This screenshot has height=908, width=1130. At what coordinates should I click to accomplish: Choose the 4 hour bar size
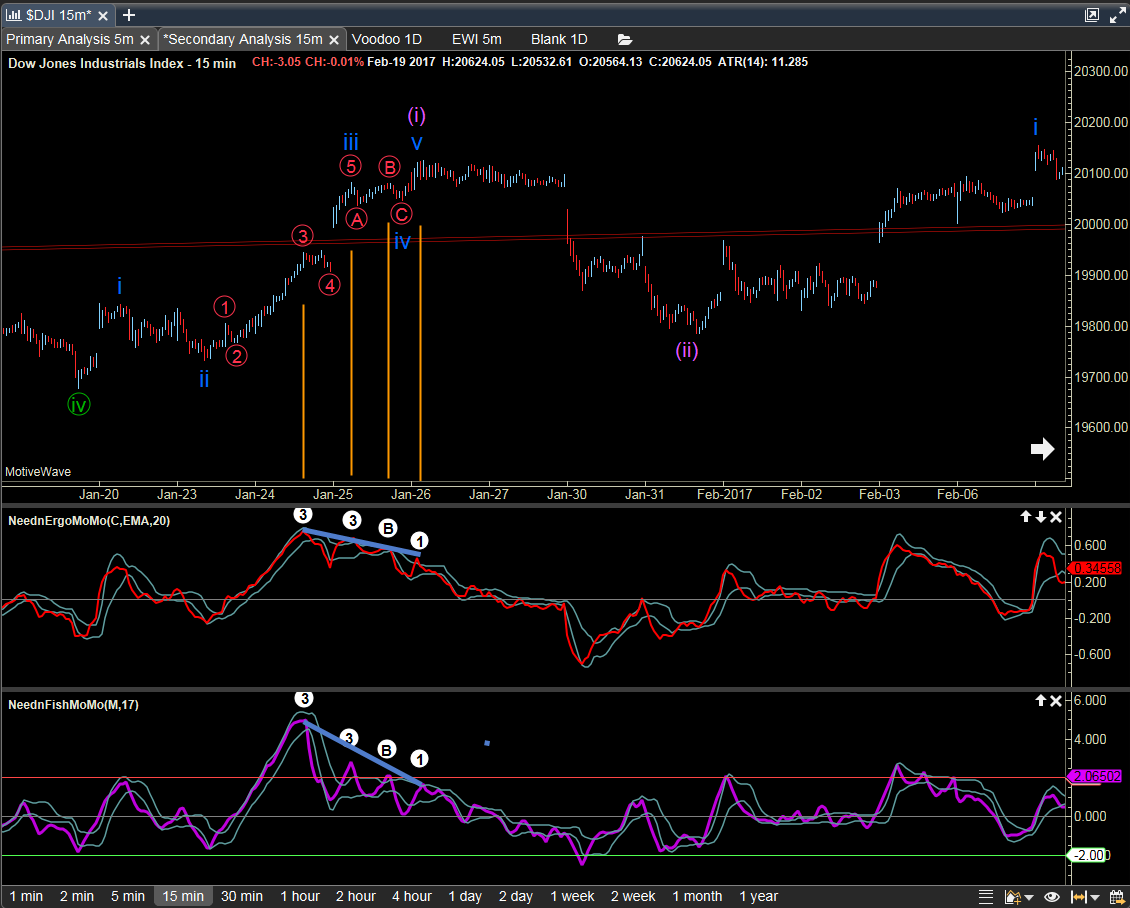pos(412,896)
